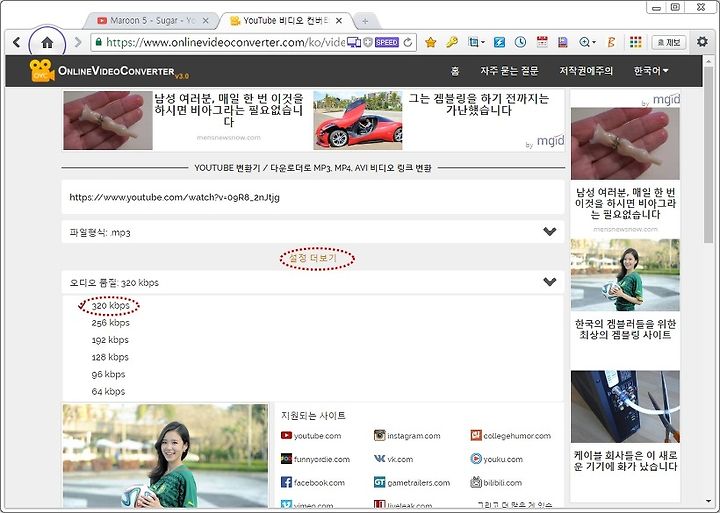Open dropdown arrow beside capture icon
Image resolution: width=720 pixels, height=513 pixels.
coord(483,43)
